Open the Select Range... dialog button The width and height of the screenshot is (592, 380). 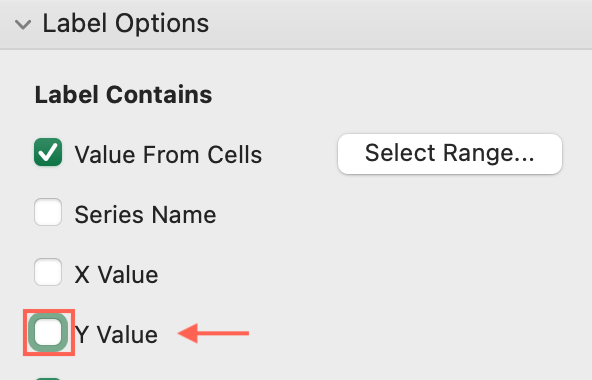click(450, 154)
